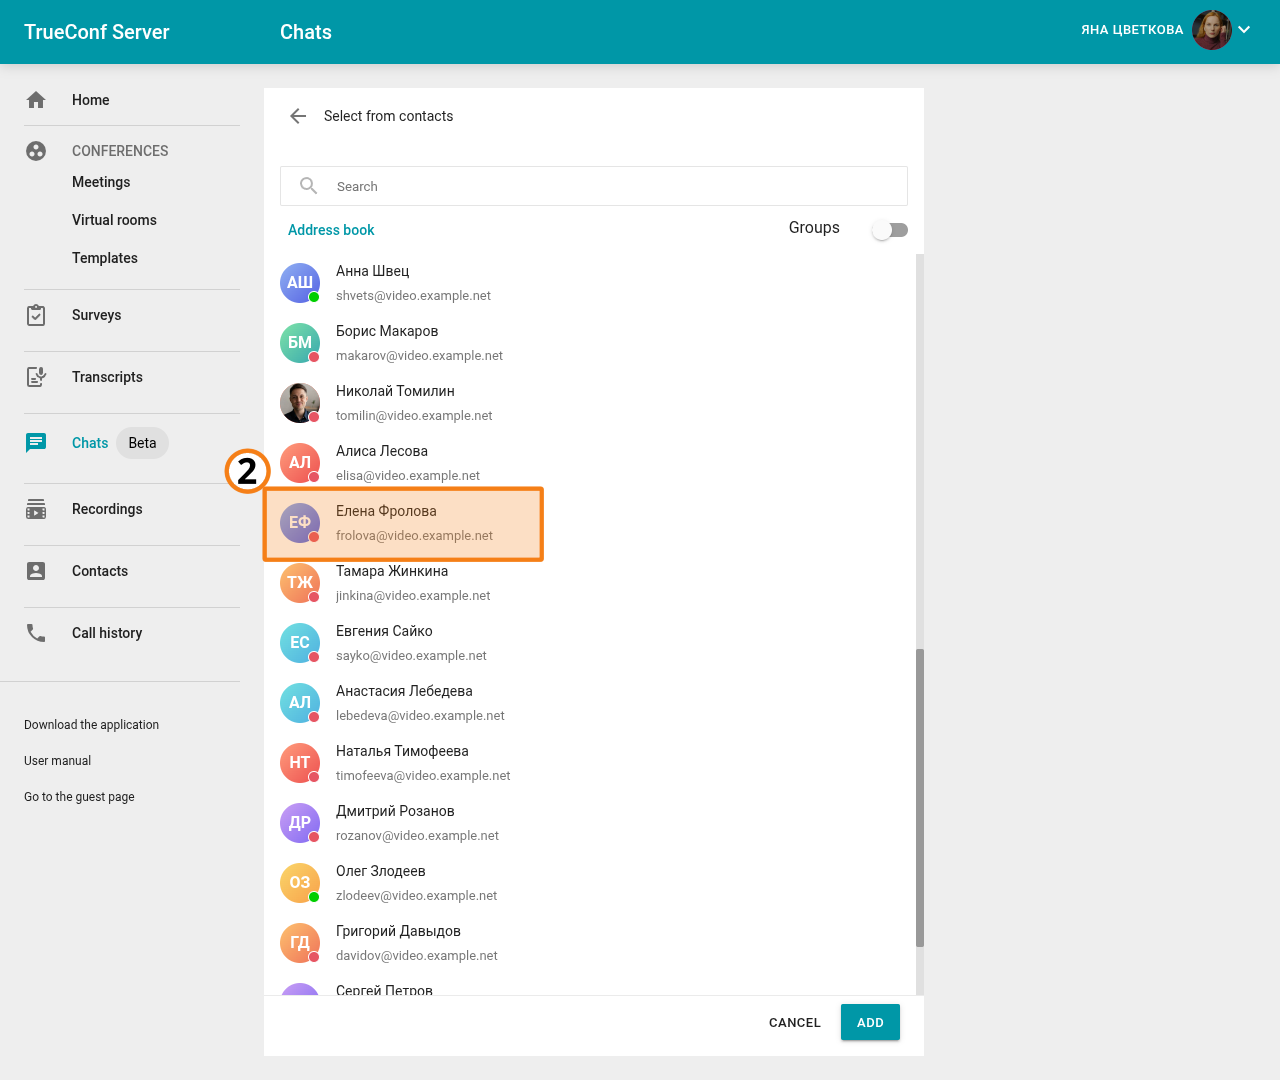
Task: Click the Home house icon
Action: tap(36, 100)
